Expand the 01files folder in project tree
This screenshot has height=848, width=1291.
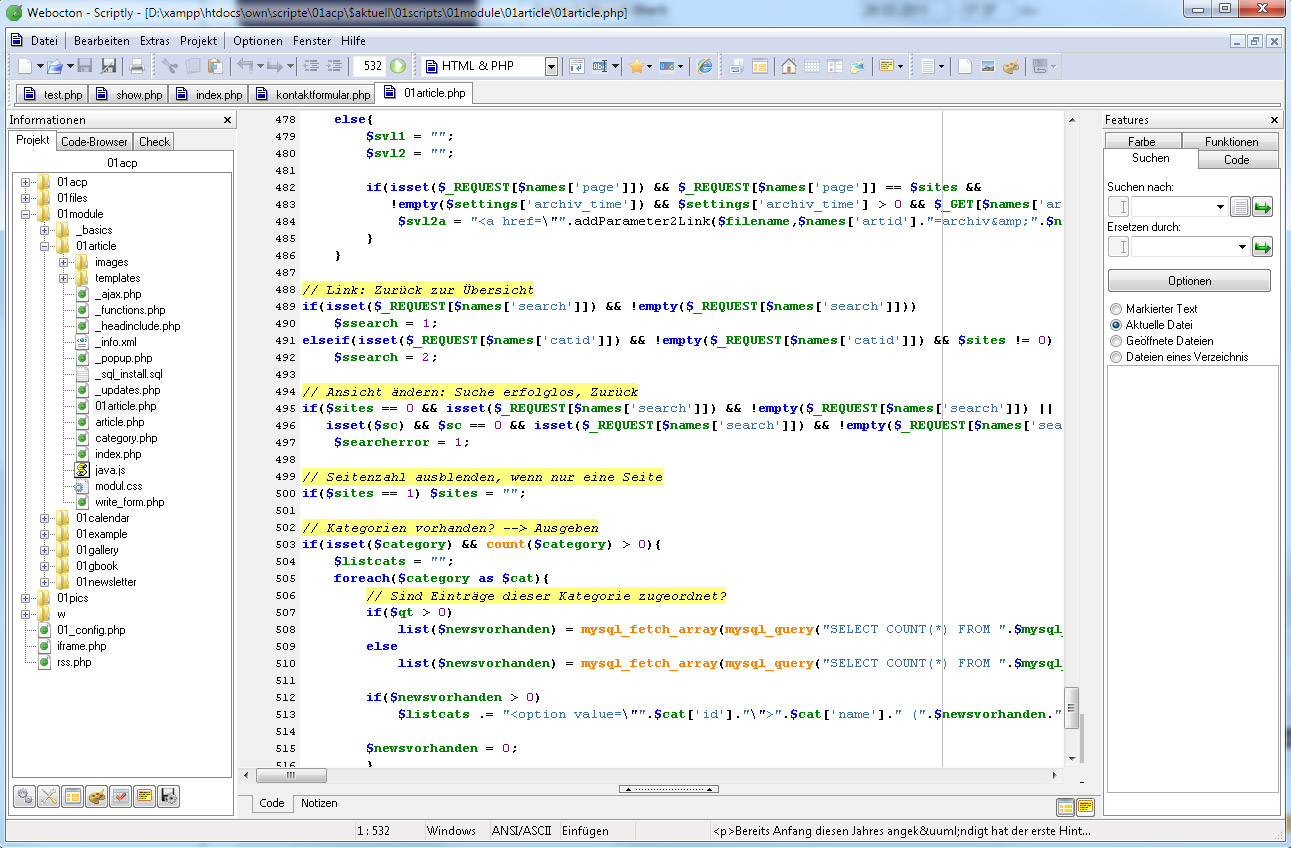(x=26, y=198)
